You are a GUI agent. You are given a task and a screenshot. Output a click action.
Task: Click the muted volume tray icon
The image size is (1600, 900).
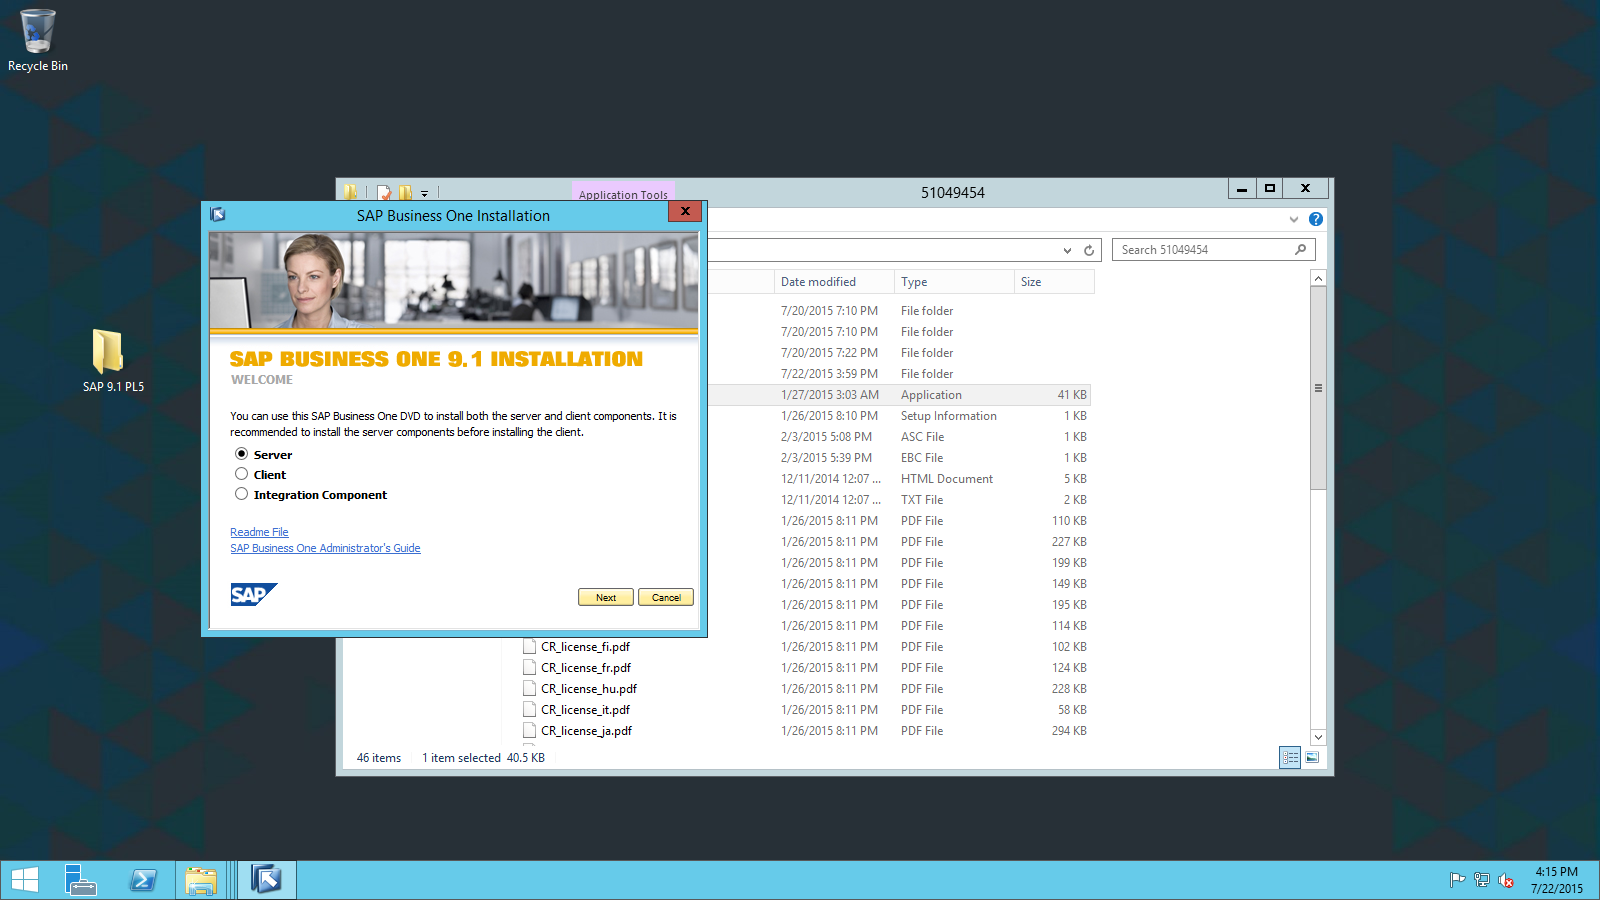pos(1505,880)
